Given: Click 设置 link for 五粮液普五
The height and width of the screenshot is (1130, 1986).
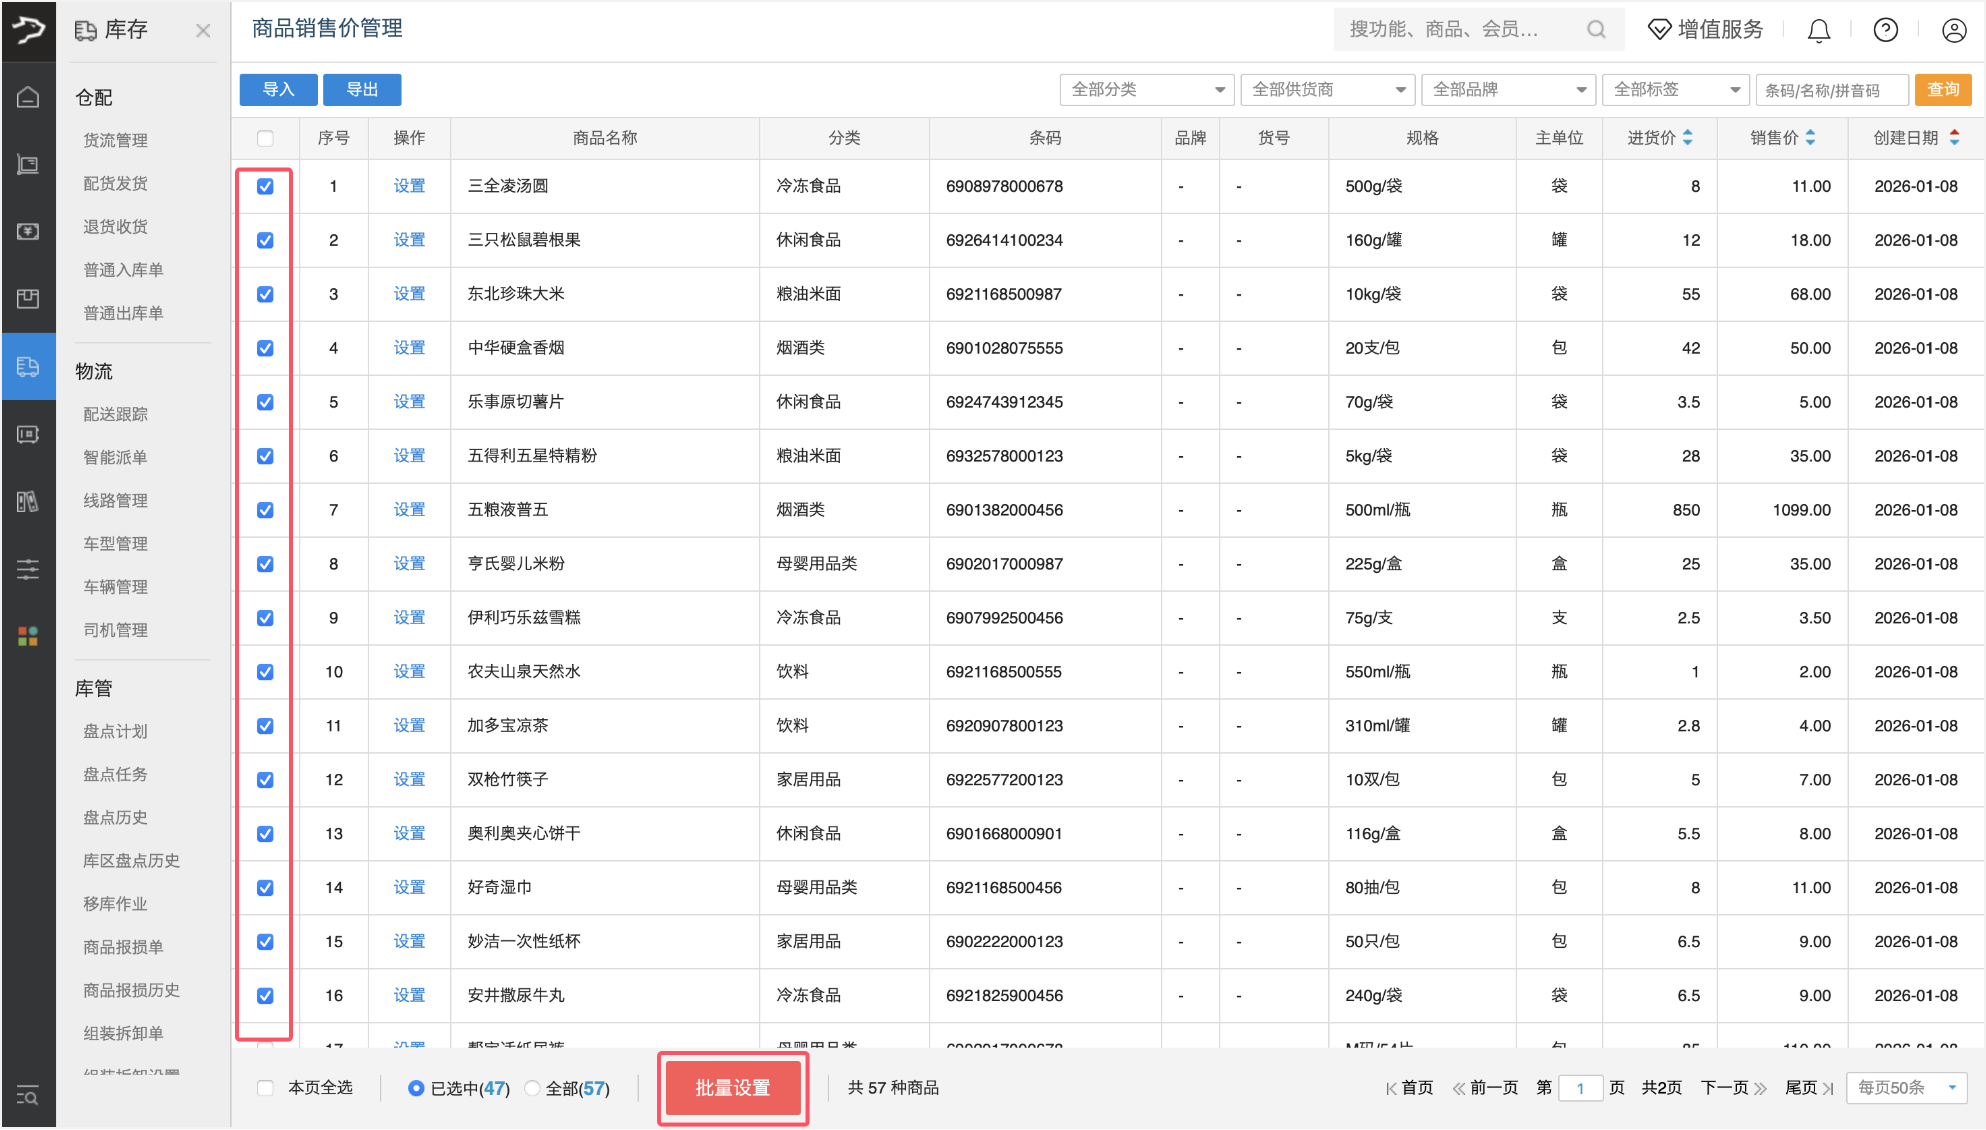Looking at the screenshot, I should point(409,509).
